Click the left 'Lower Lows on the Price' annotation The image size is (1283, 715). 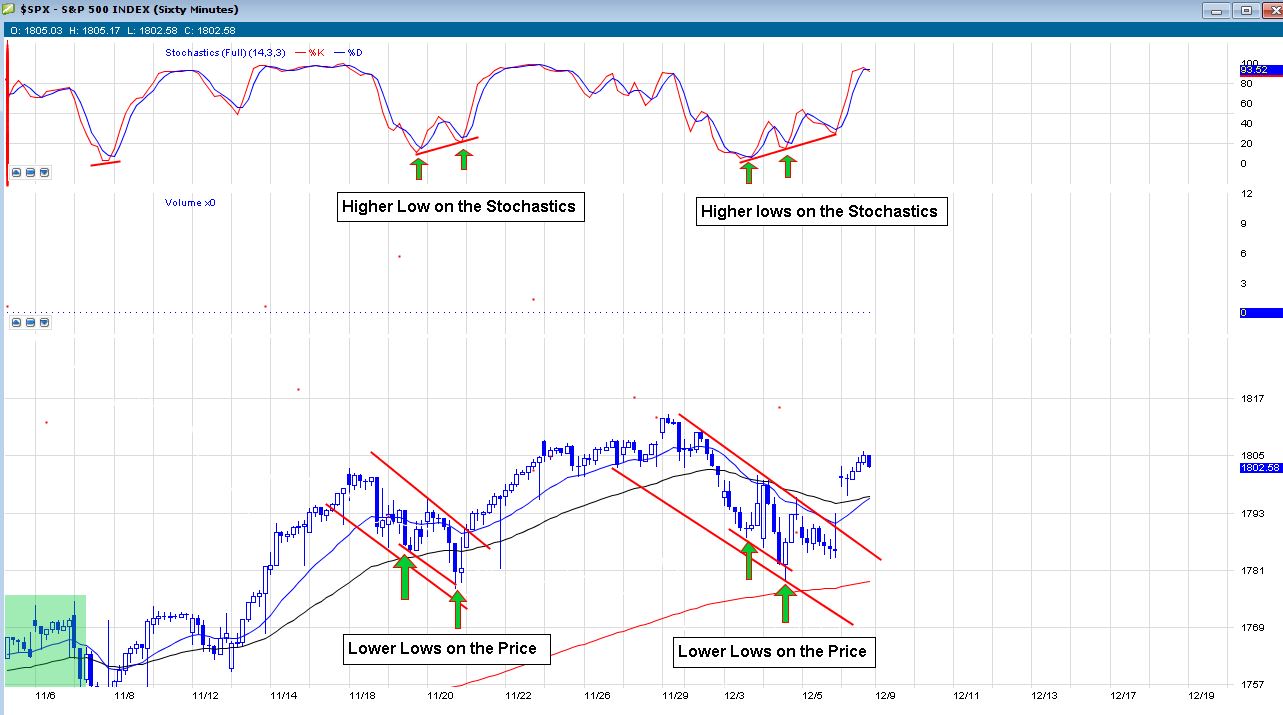tap(442, 648)
